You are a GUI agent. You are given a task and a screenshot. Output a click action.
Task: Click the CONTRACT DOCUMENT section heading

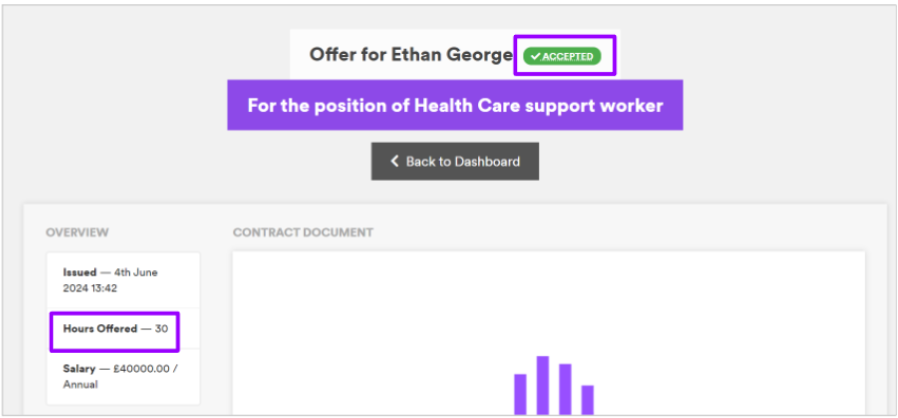coord(303,233)
